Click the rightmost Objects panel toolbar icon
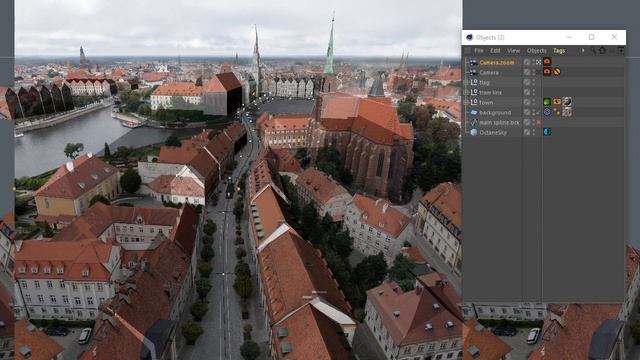 tap(621, 50)
